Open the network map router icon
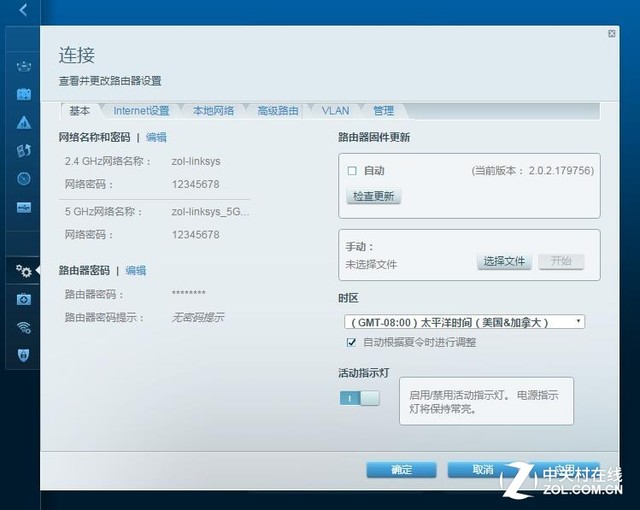Viewport: 640px width, 510px height. (24, 66)
